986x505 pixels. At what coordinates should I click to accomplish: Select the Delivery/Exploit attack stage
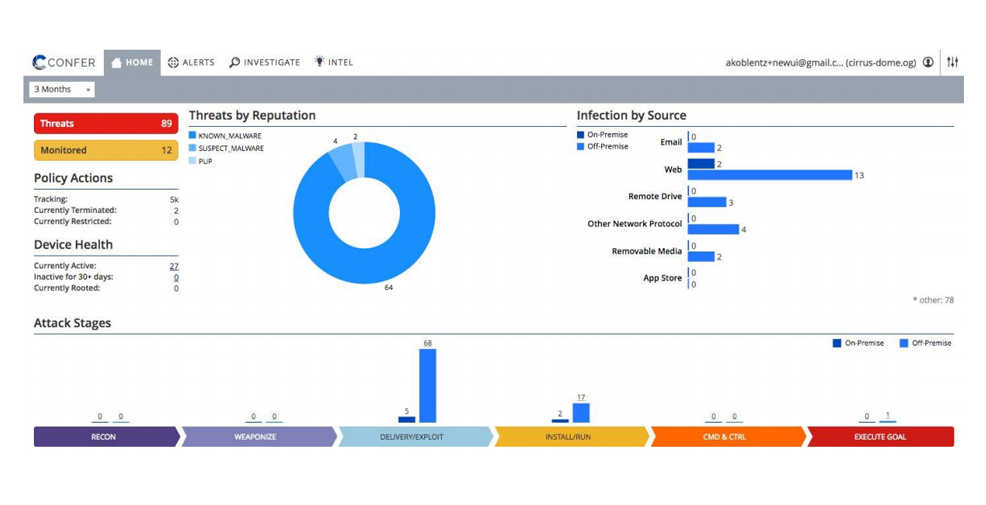415,436
